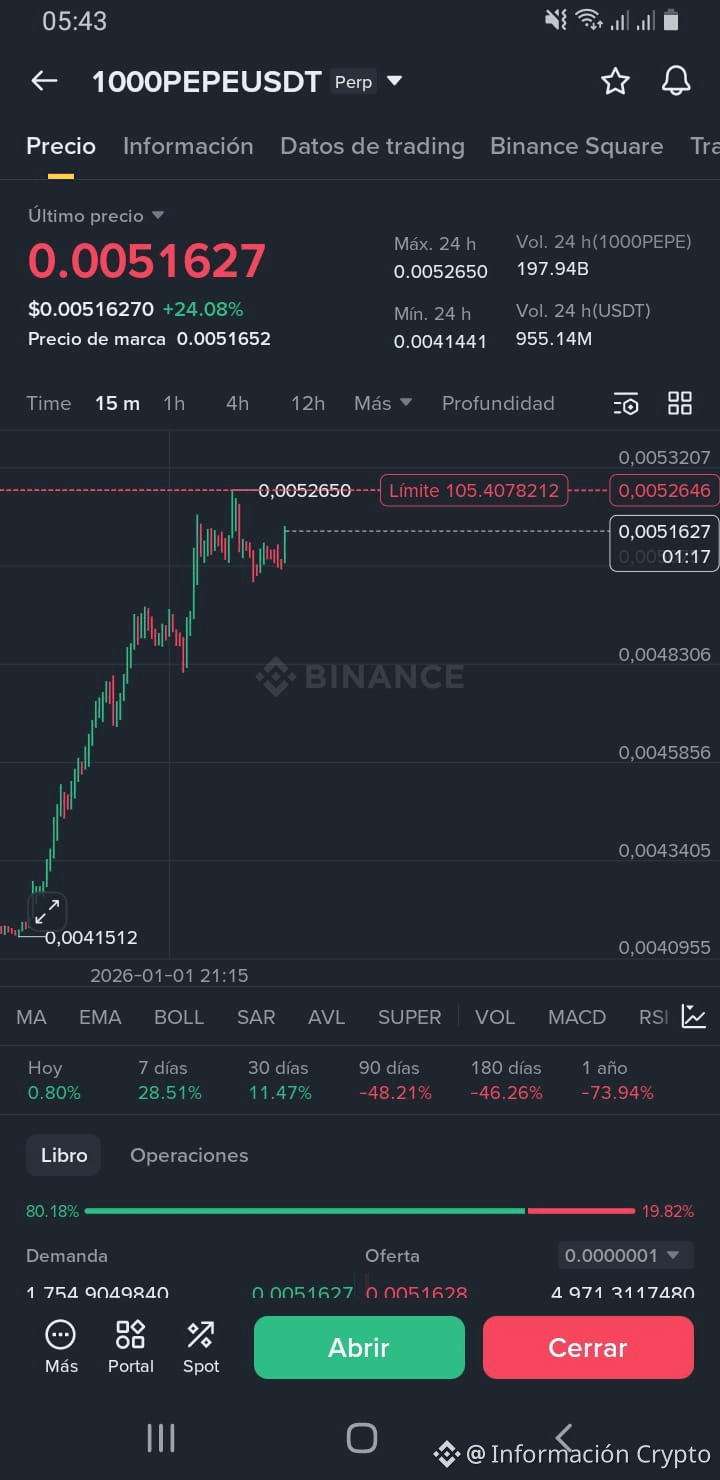Toggle the MA indicator
720x1480 pixels.
click(31, 1017)
